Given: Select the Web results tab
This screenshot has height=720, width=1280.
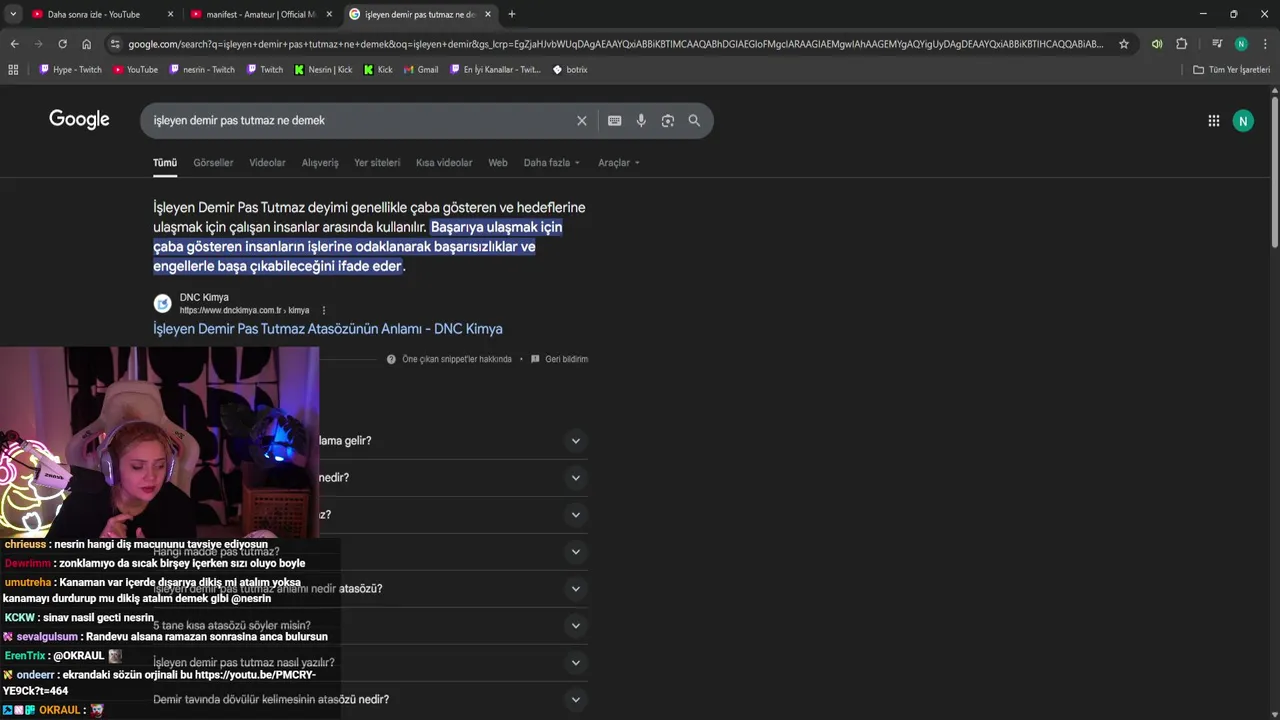Looking at the screenshot, I should point(498,163).
